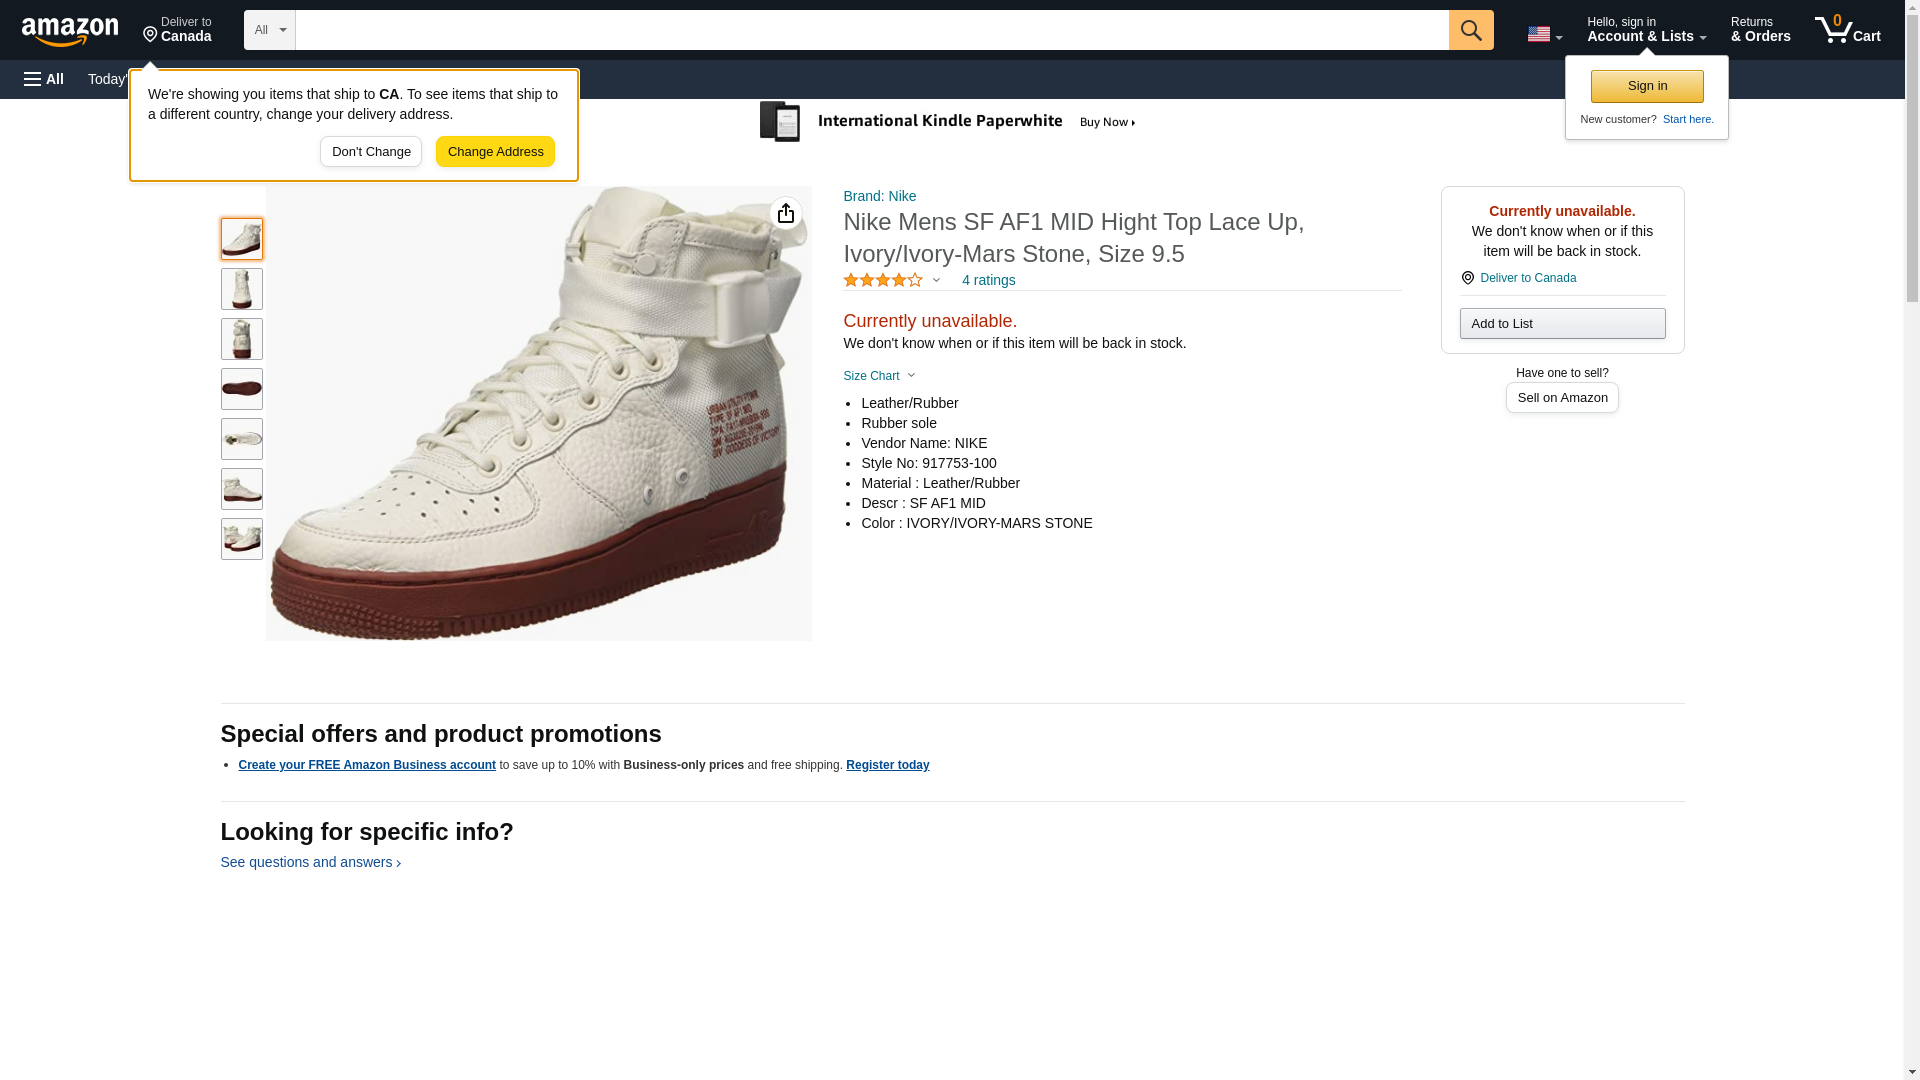
Task: Click the US flag language selector
Action: click(1544, 34)
